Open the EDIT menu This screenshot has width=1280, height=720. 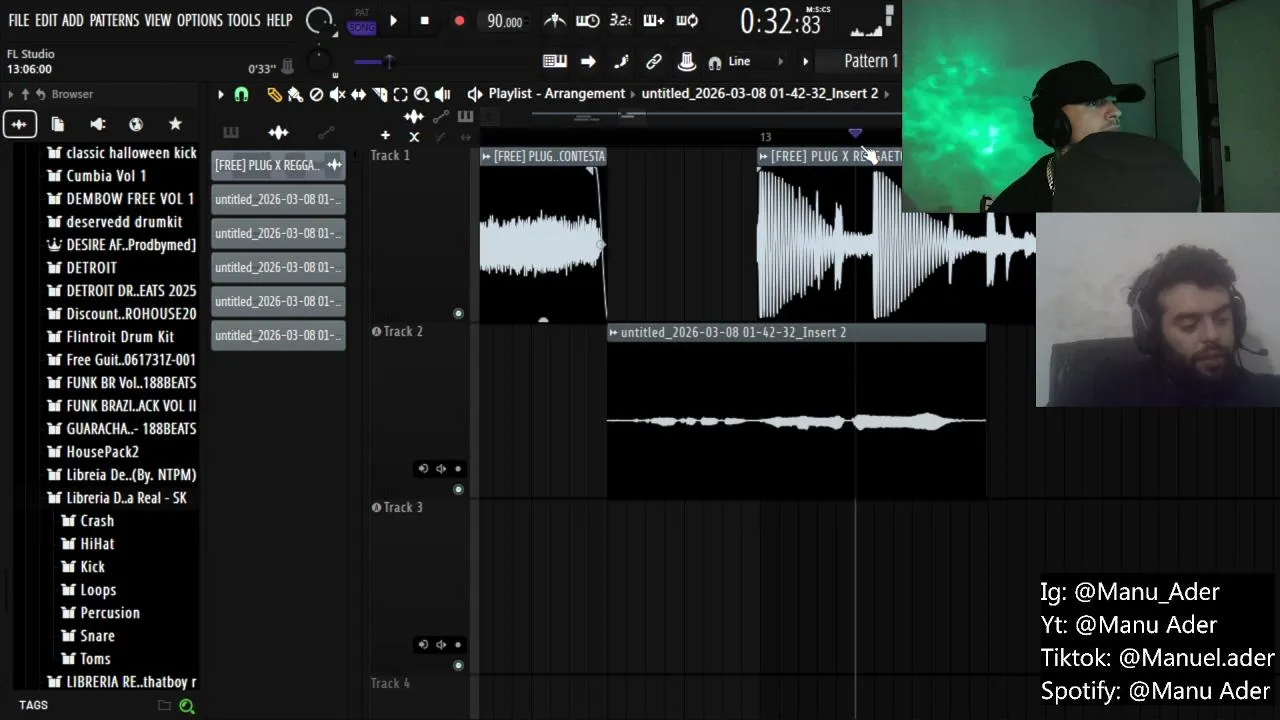pyautogui.click(x=46, y=20)
